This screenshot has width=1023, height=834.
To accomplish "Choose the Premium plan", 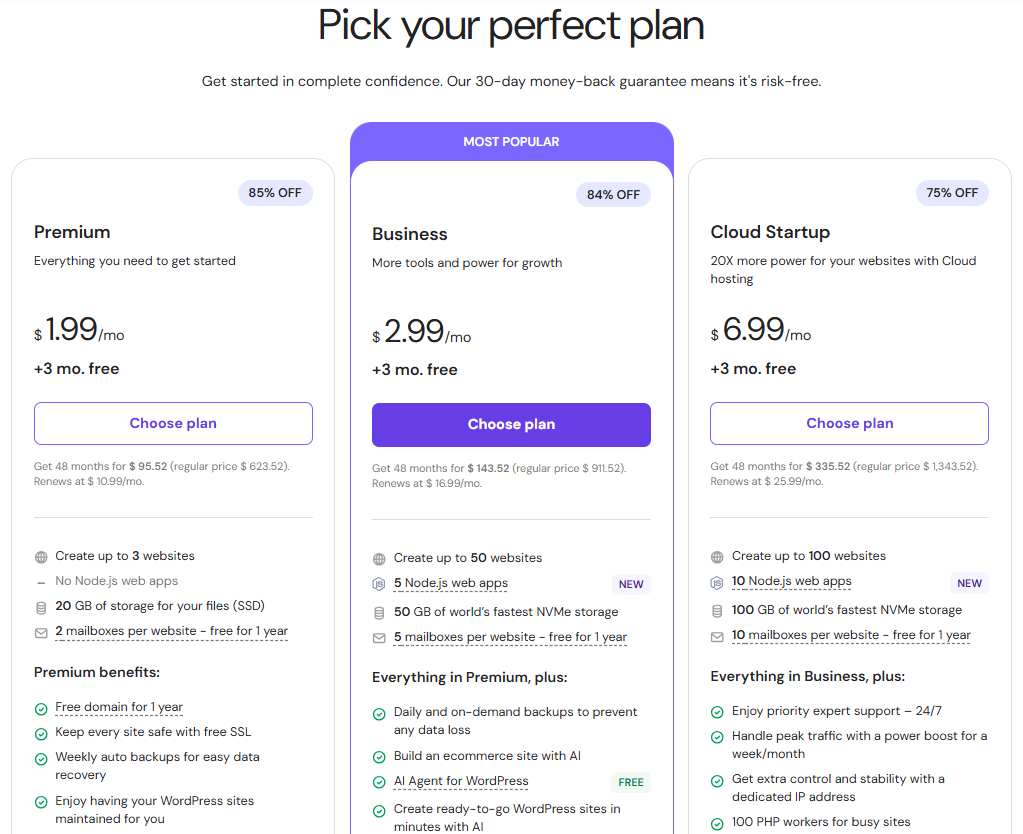I will (x=173, y=423).
